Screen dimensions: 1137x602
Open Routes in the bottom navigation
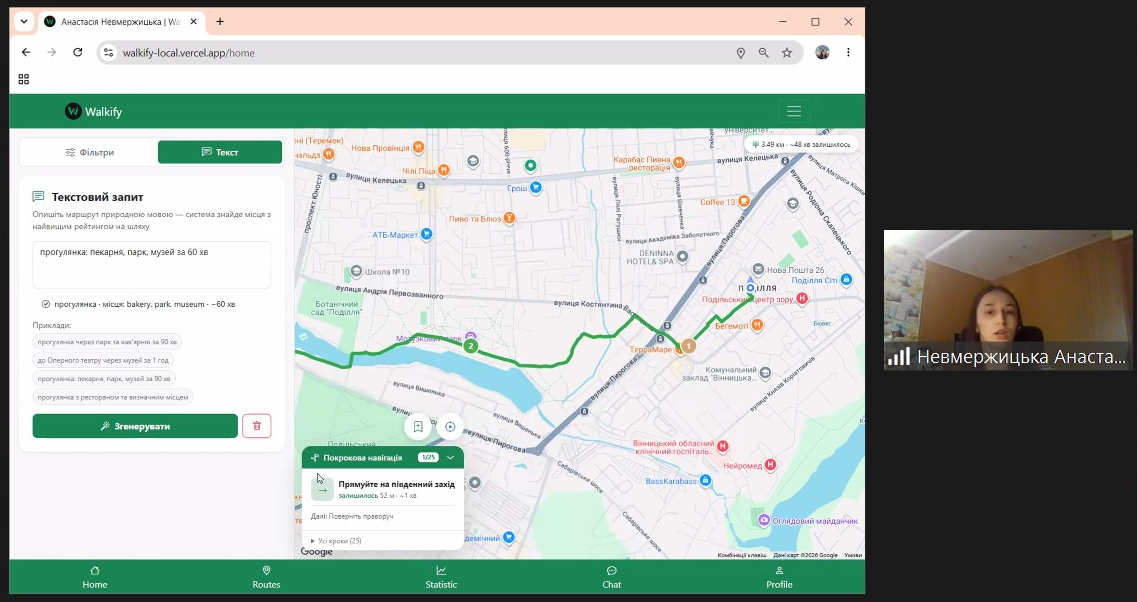click(266, 577)
